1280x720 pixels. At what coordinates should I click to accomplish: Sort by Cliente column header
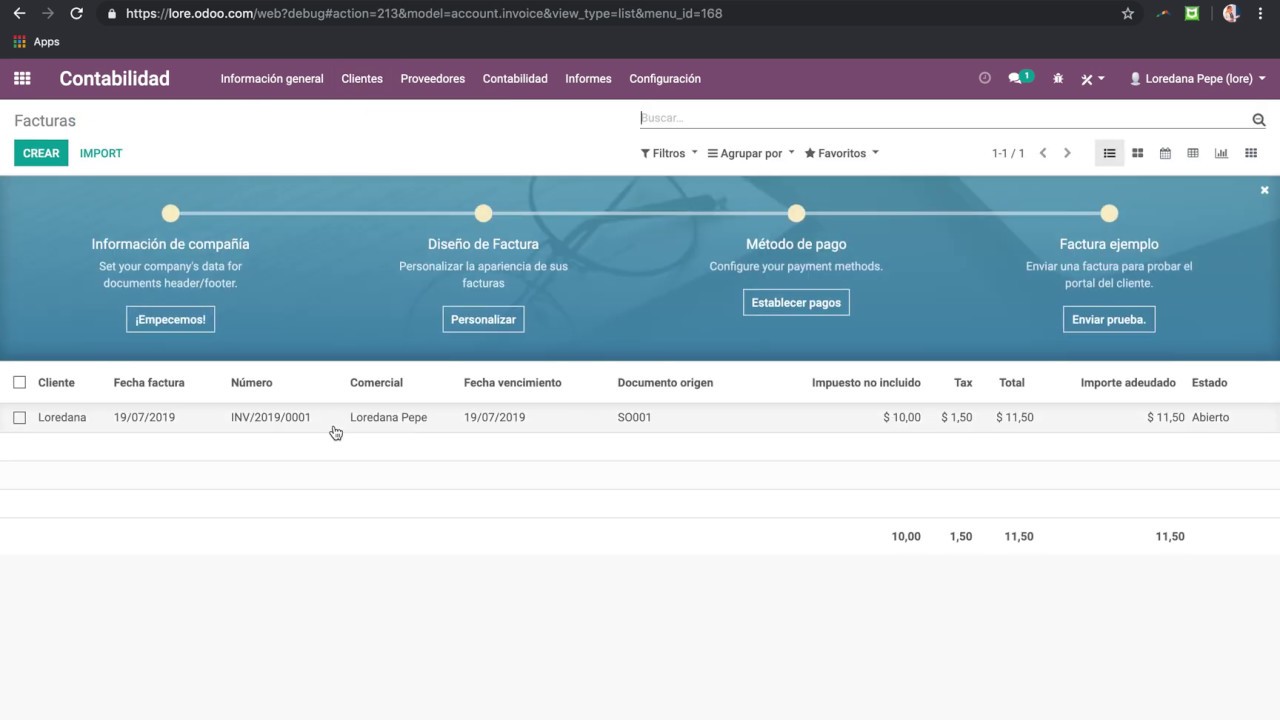56,382
